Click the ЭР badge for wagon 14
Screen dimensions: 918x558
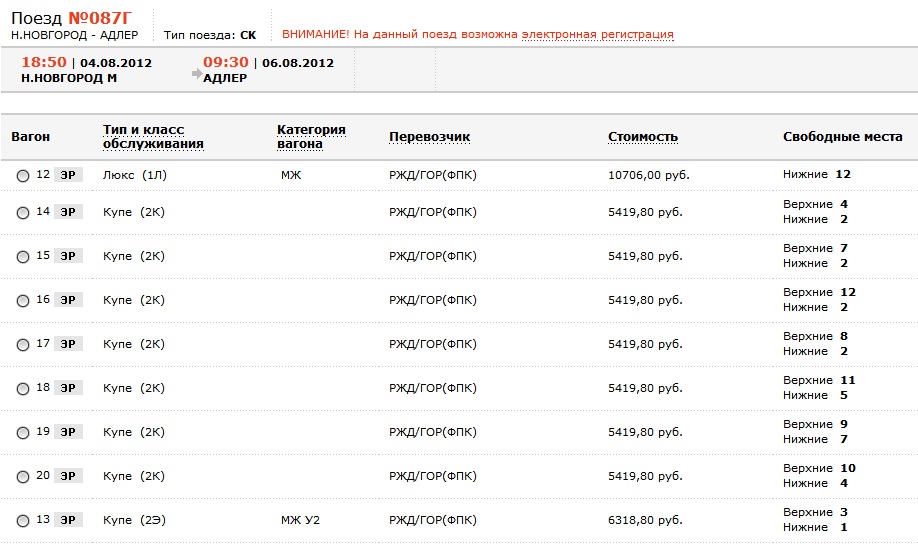point(68,212)
